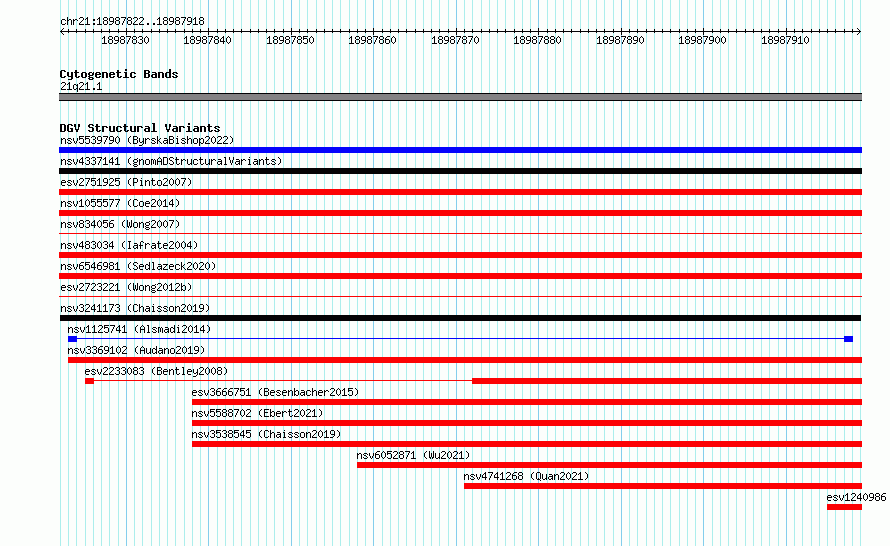The image size is (890, 546).
Task: Open the nsv4741268 (Quan2021) label
Action: coord(526,476)
